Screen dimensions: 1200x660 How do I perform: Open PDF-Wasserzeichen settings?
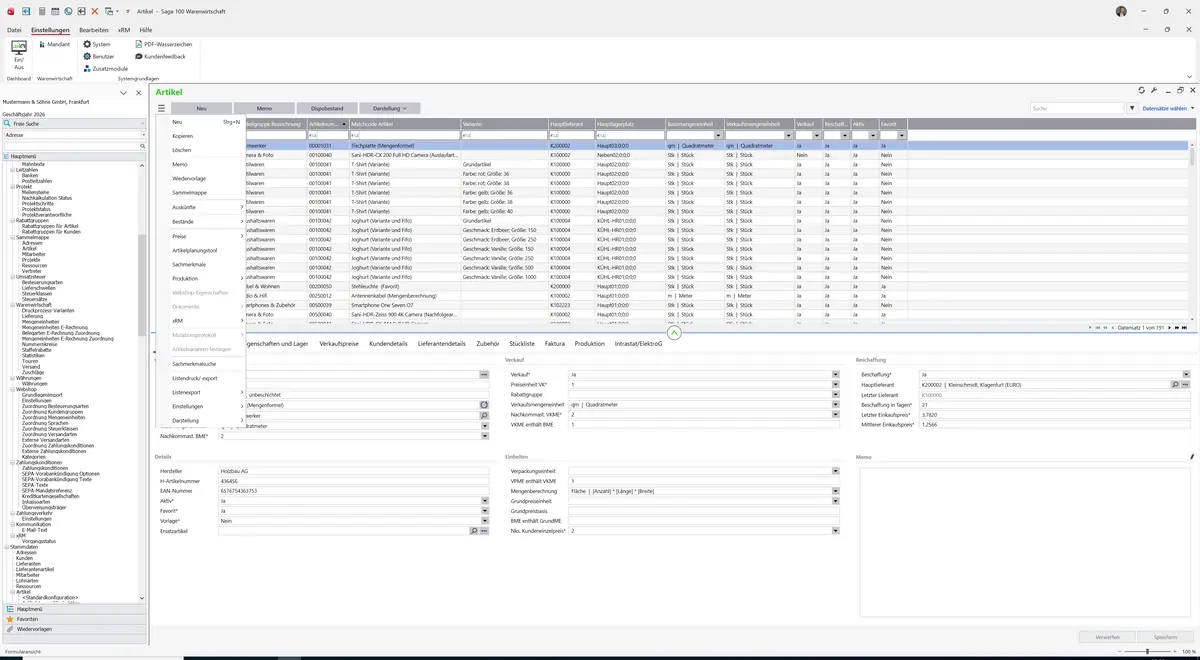coord(163,45)
